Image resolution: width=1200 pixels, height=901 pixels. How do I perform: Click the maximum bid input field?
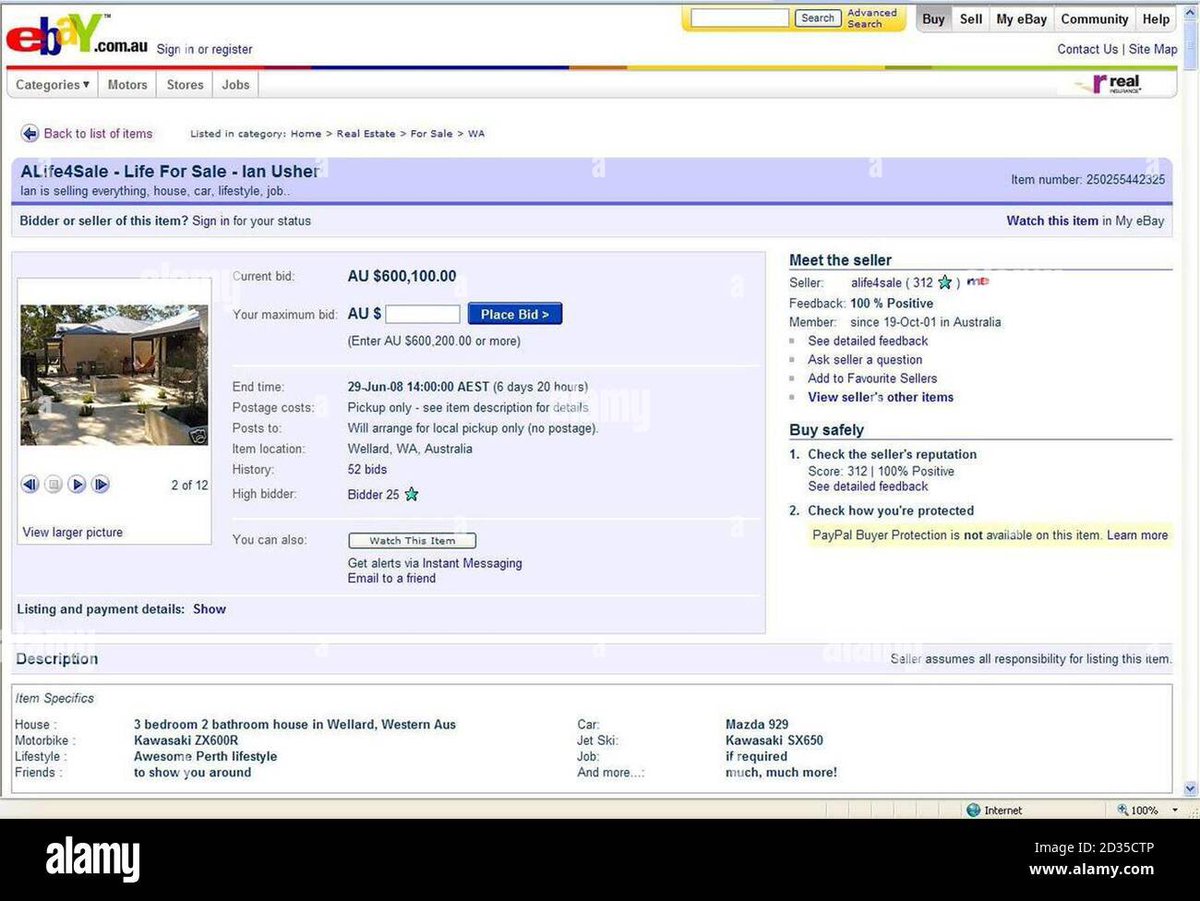[x=423, y=314]
